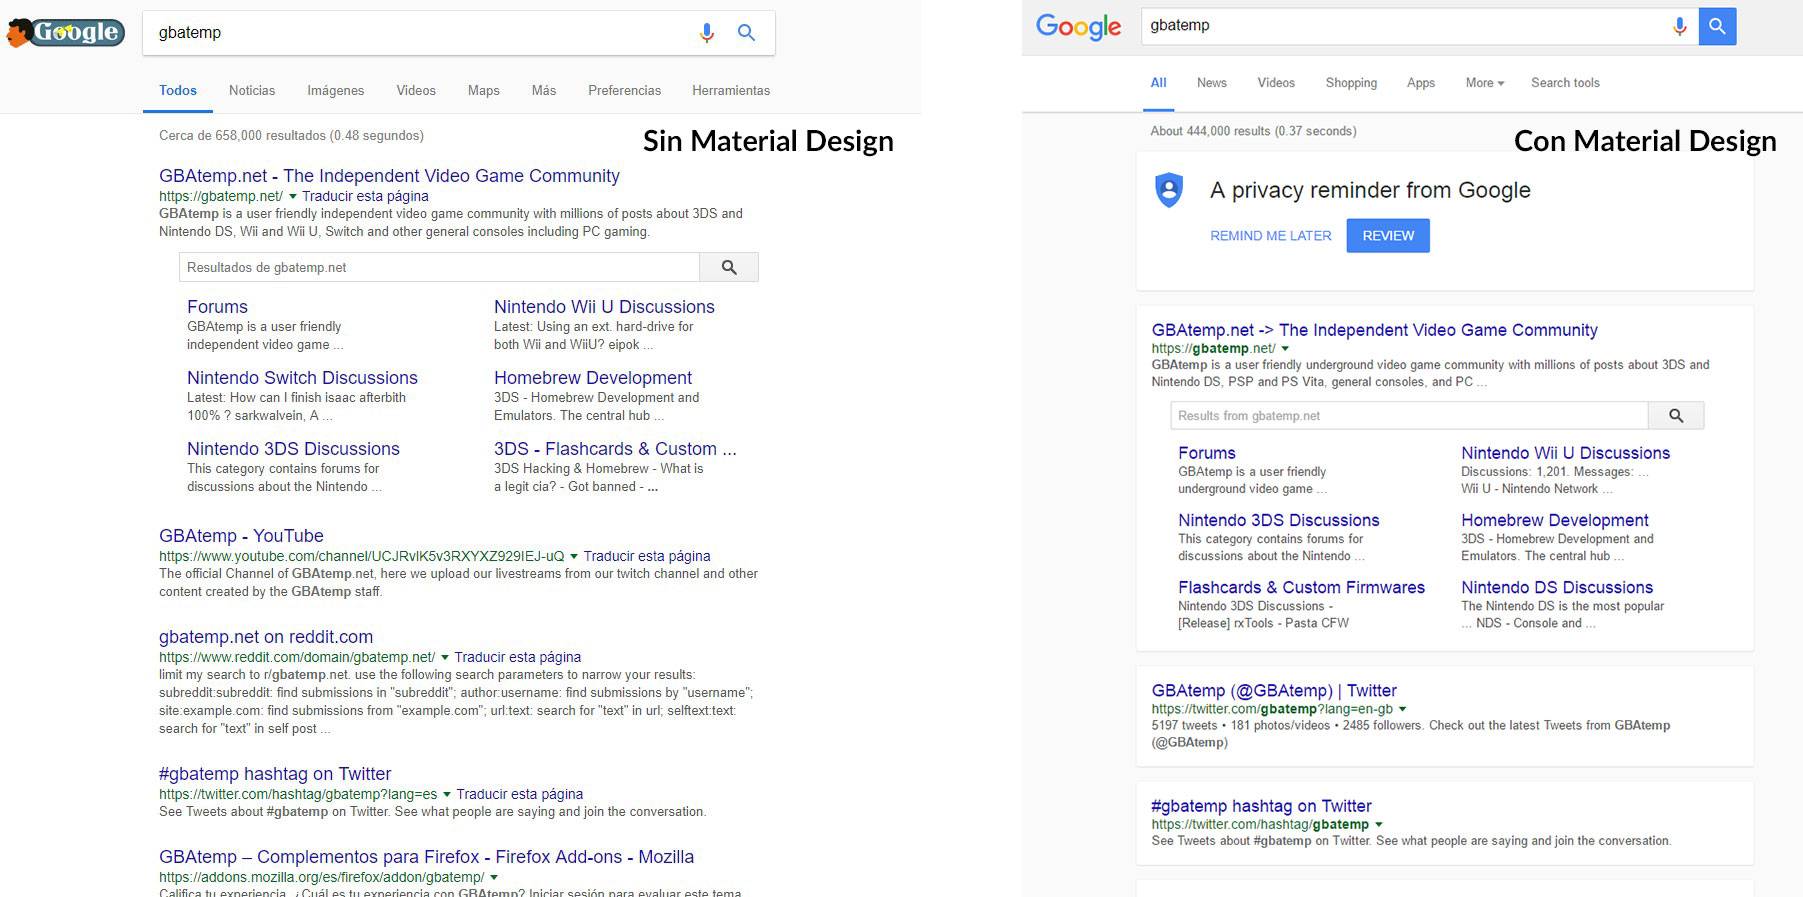The height and width of the screenshot is (897, 1803).
Task: Click the magnifier search icon in left search bar
Action: (x=746, y=33)
